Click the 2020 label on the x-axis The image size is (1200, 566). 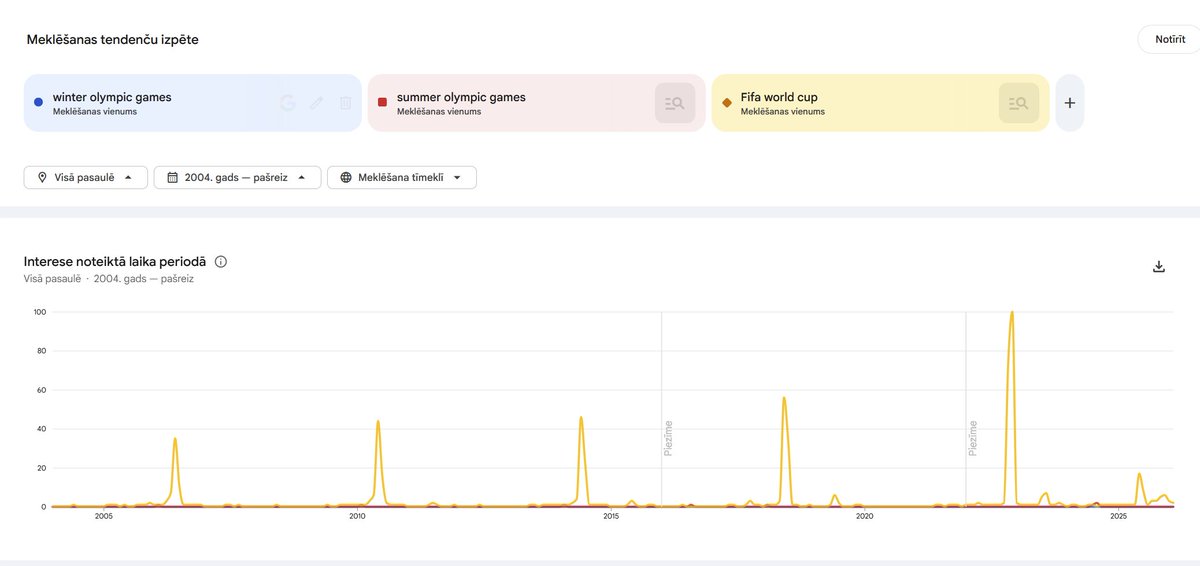point(865,517)
